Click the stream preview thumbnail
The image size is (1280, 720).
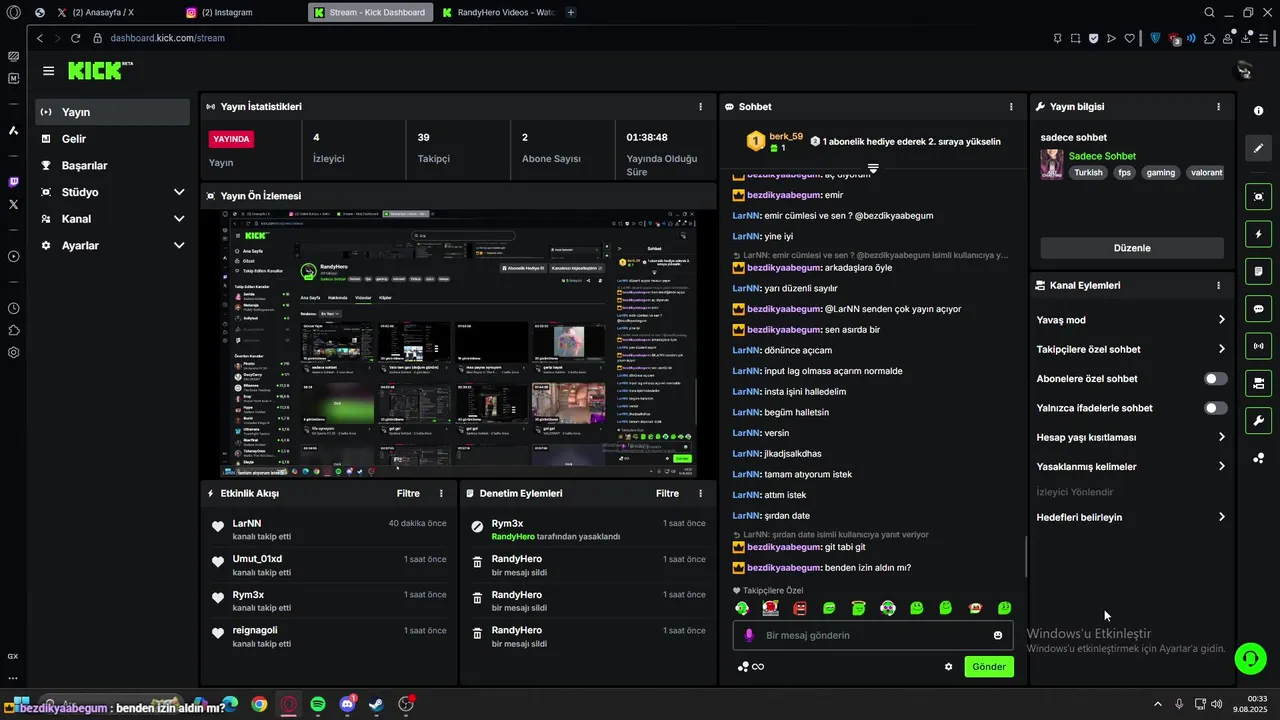click(x=459, y=344)
